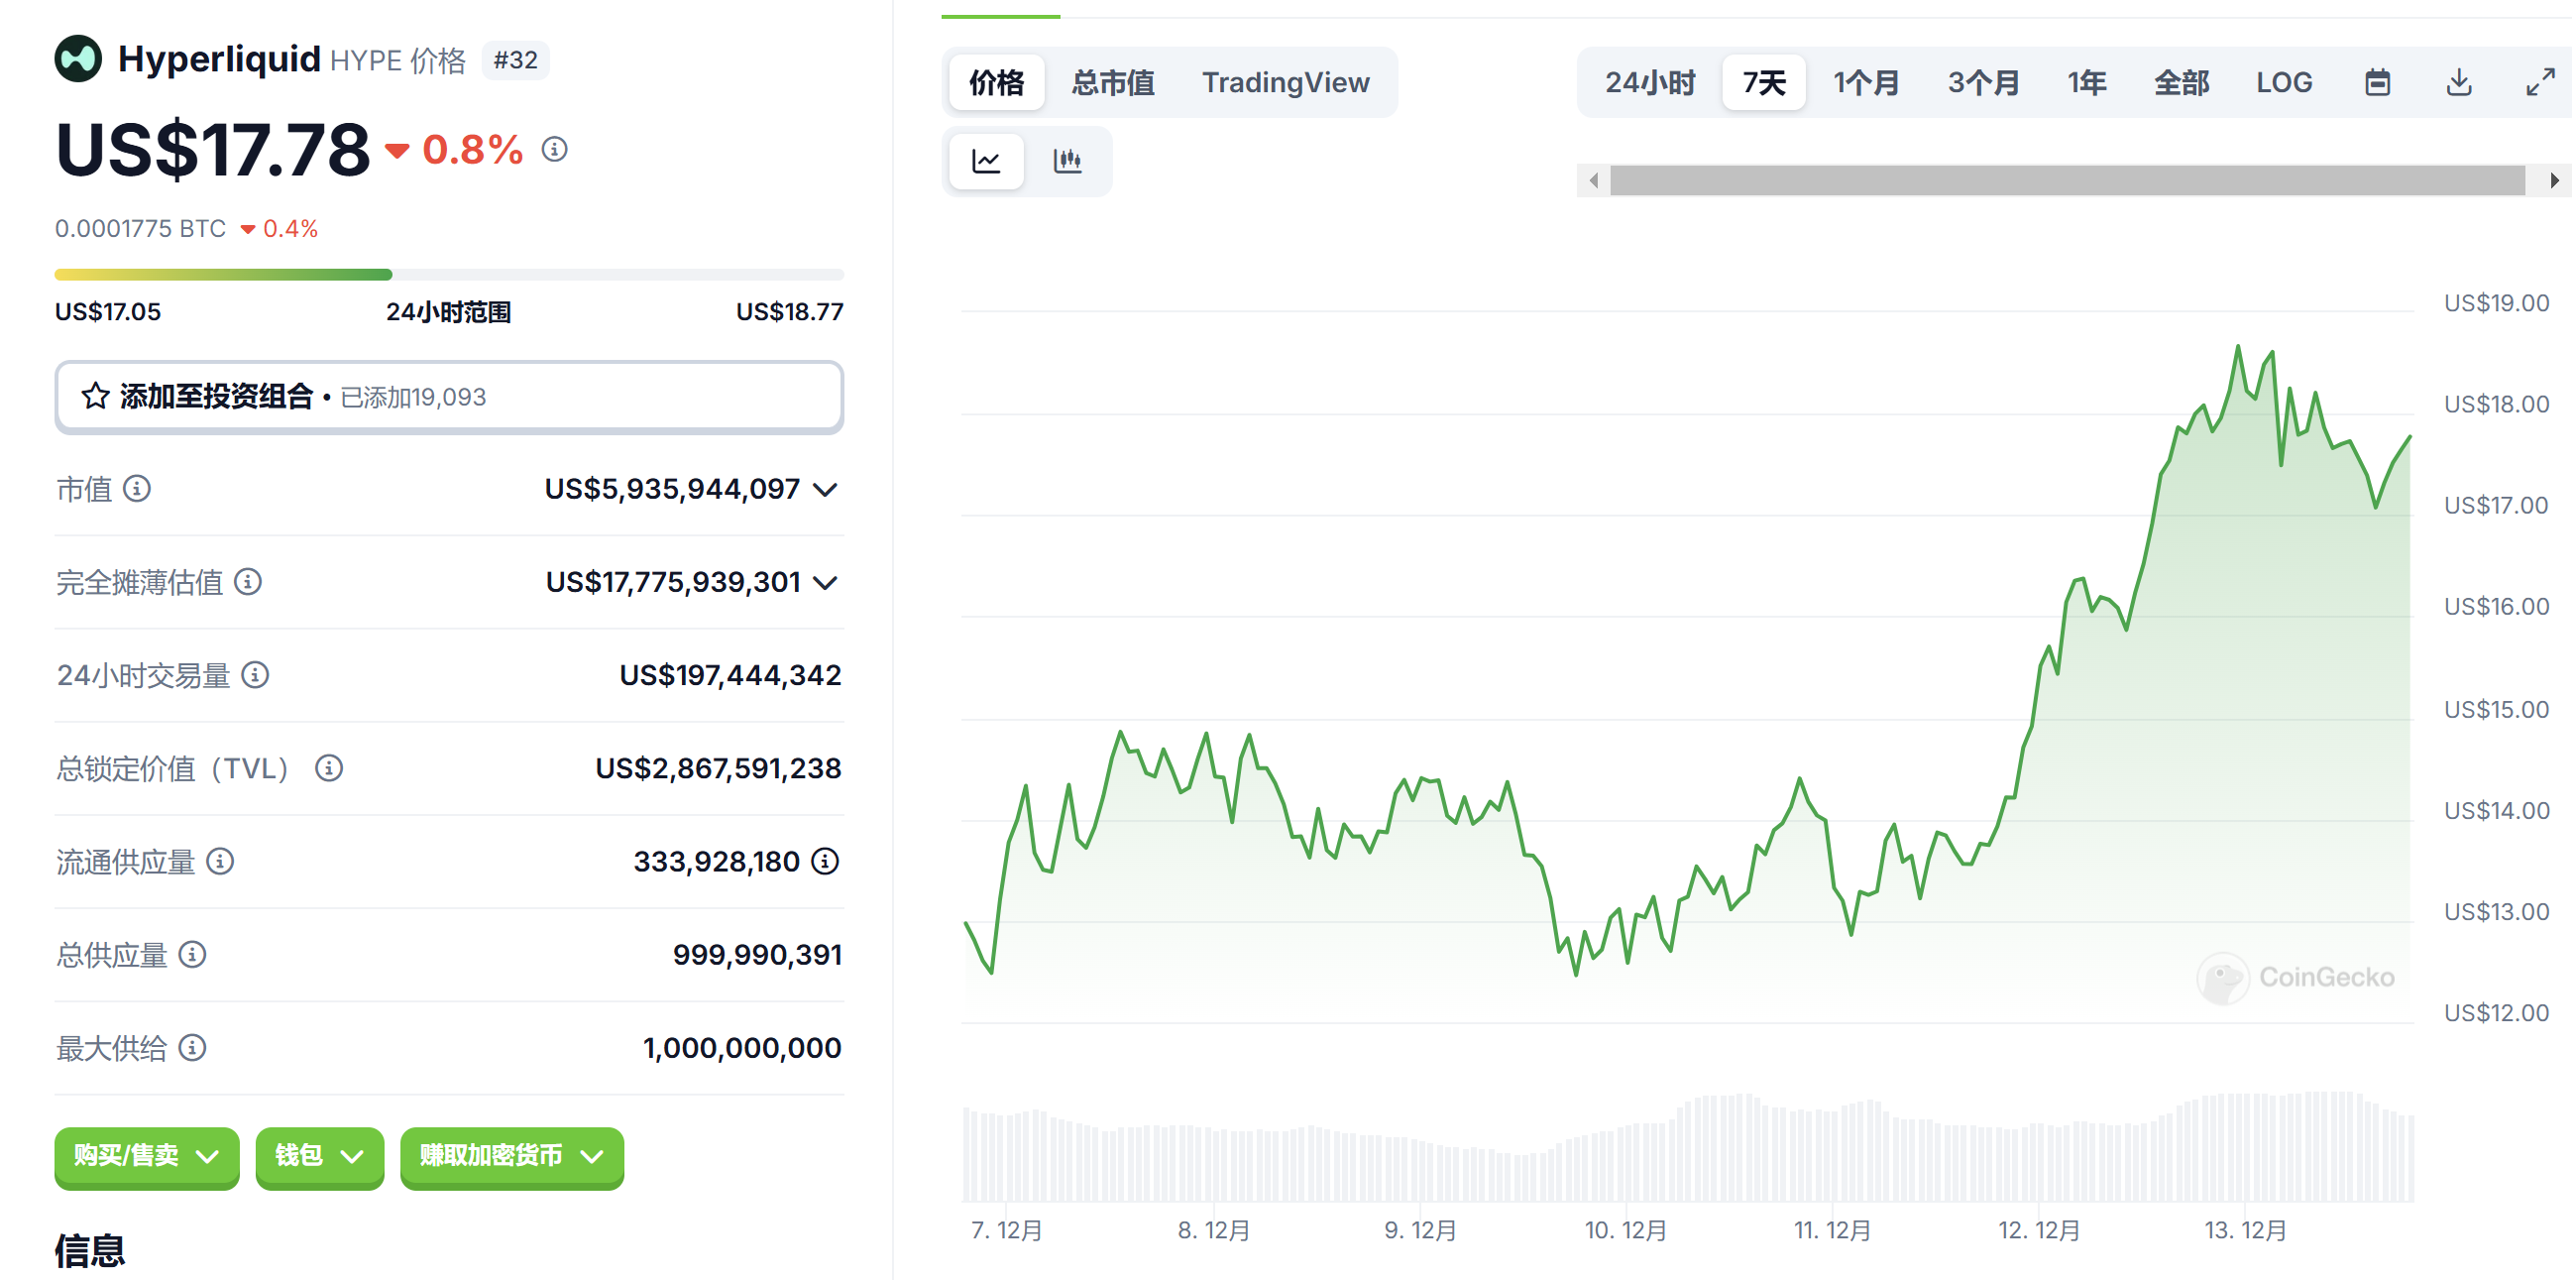Screen dimensions: 2576x1280
Task: Open 赚取加密货币 button
Action: pyautogui.click(x=511, y=1156)
